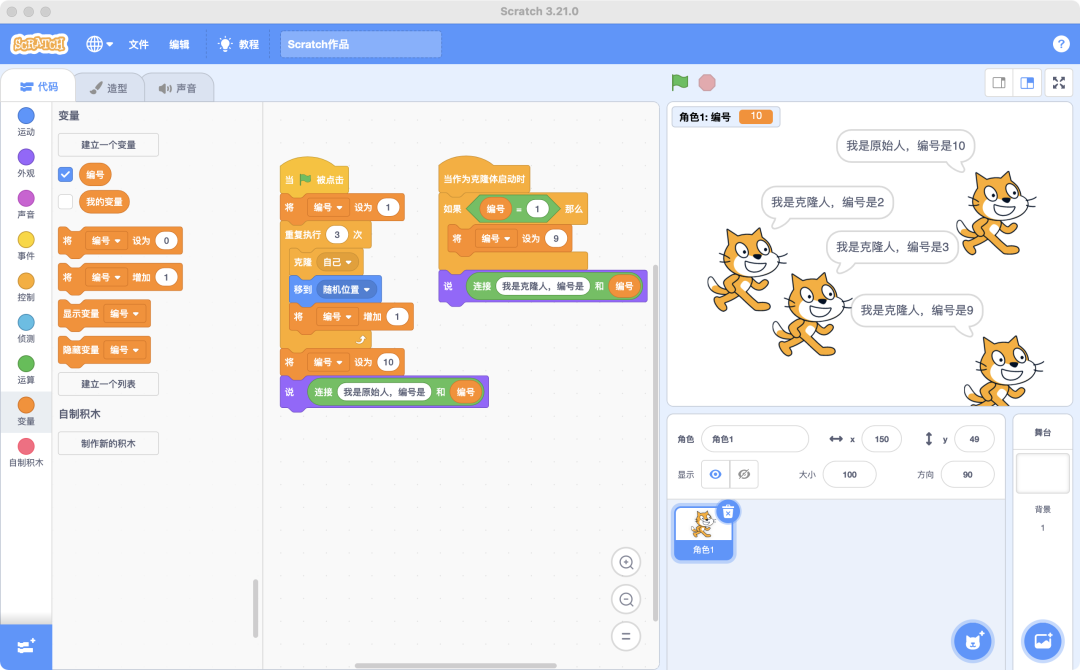Reset workspace zoom with equals icon
Image resolution: width=1080 pixels, height=670 pixels.
click(626, 636)
